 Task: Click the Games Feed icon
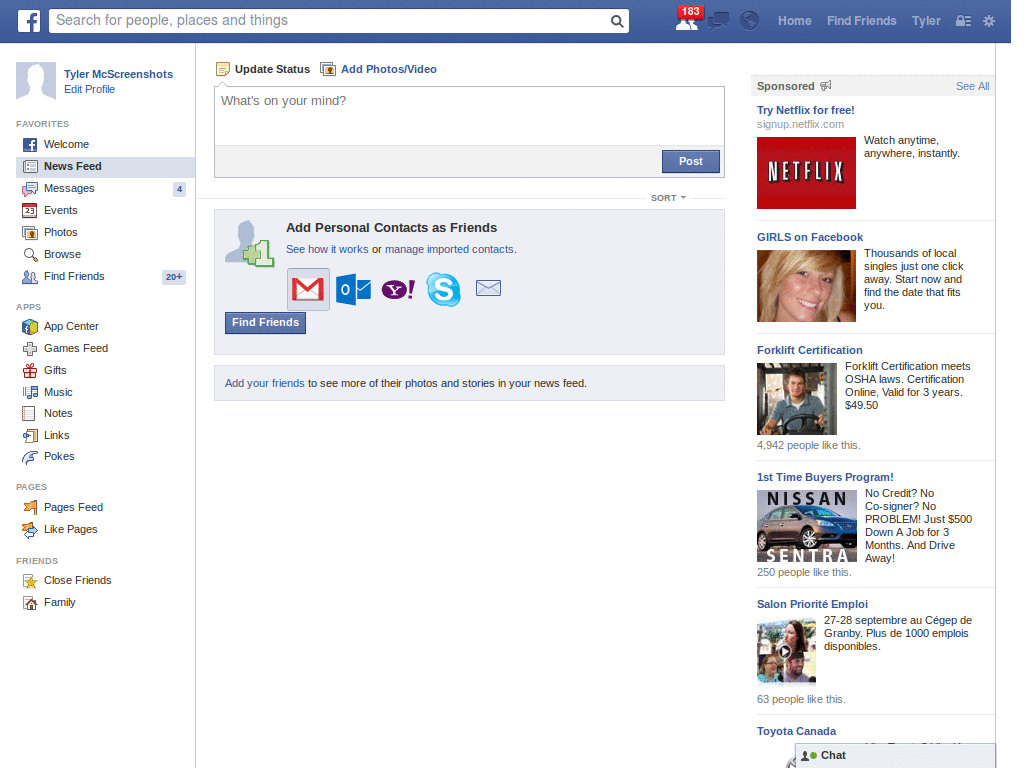pyautogui.click(x=30, y=349)
